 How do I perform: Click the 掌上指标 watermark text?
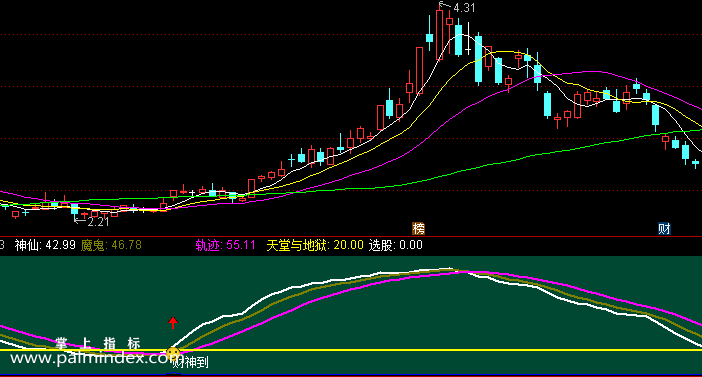click(x=98, y=343)
